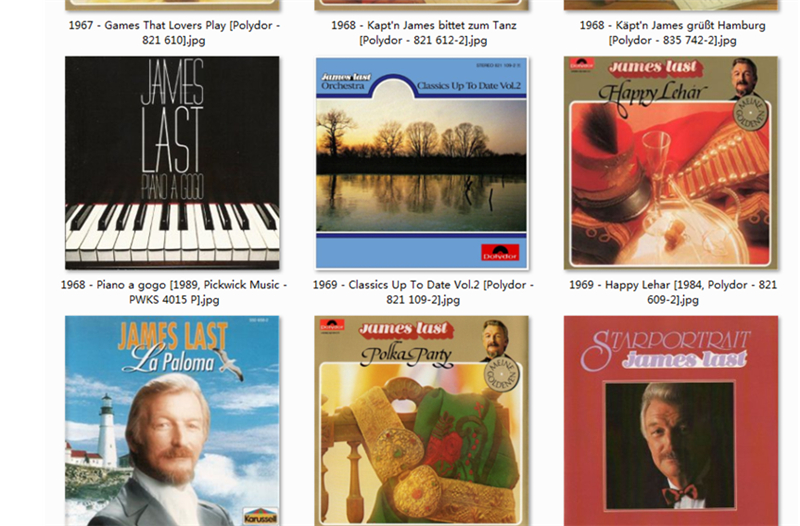Image resolution: width=800 pixels, height=526 pixels.
Task: Click the partial thumbnail above Games That Lovers Play
Action: 172,5
